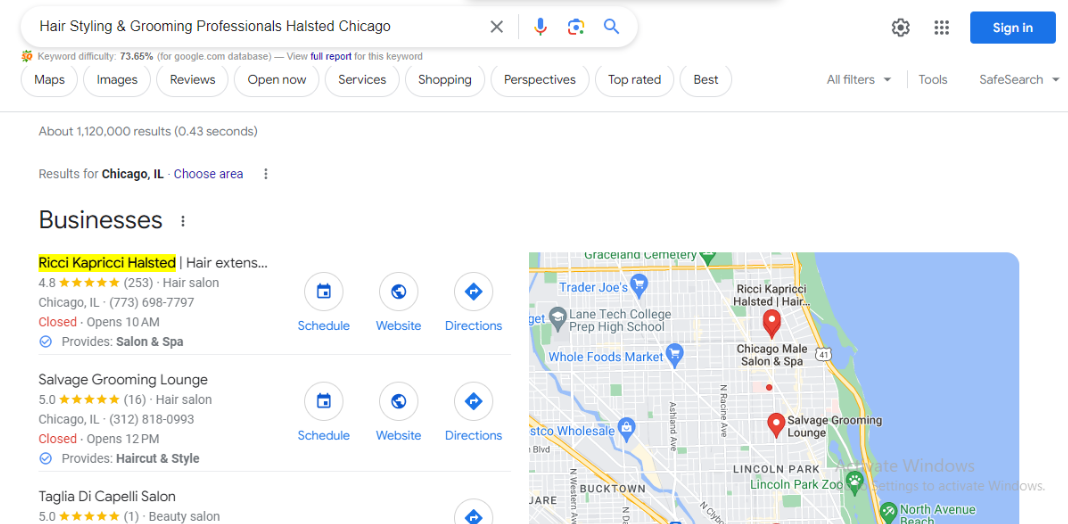Click the blue magnifier search icon
The image size is (1068, 524).
[x=611, y=27]
